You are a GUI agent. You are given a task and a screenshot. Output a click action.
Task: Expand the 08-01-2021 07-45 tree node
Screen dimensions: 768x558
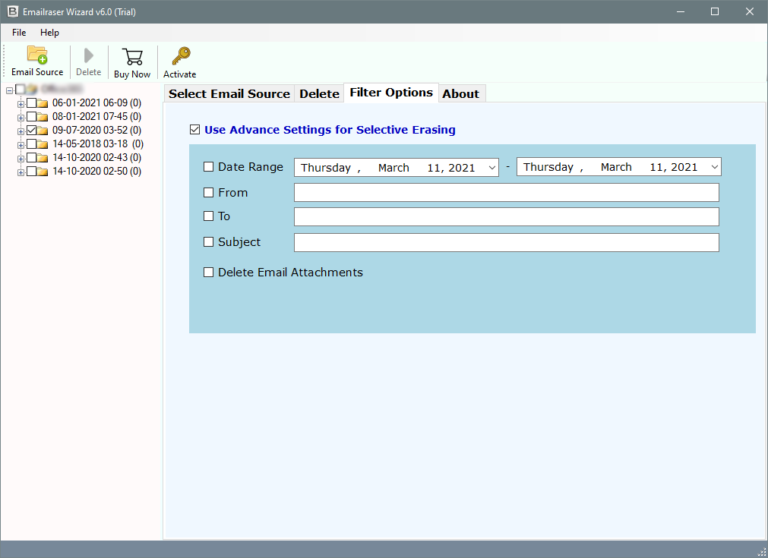tap(21, 117)
